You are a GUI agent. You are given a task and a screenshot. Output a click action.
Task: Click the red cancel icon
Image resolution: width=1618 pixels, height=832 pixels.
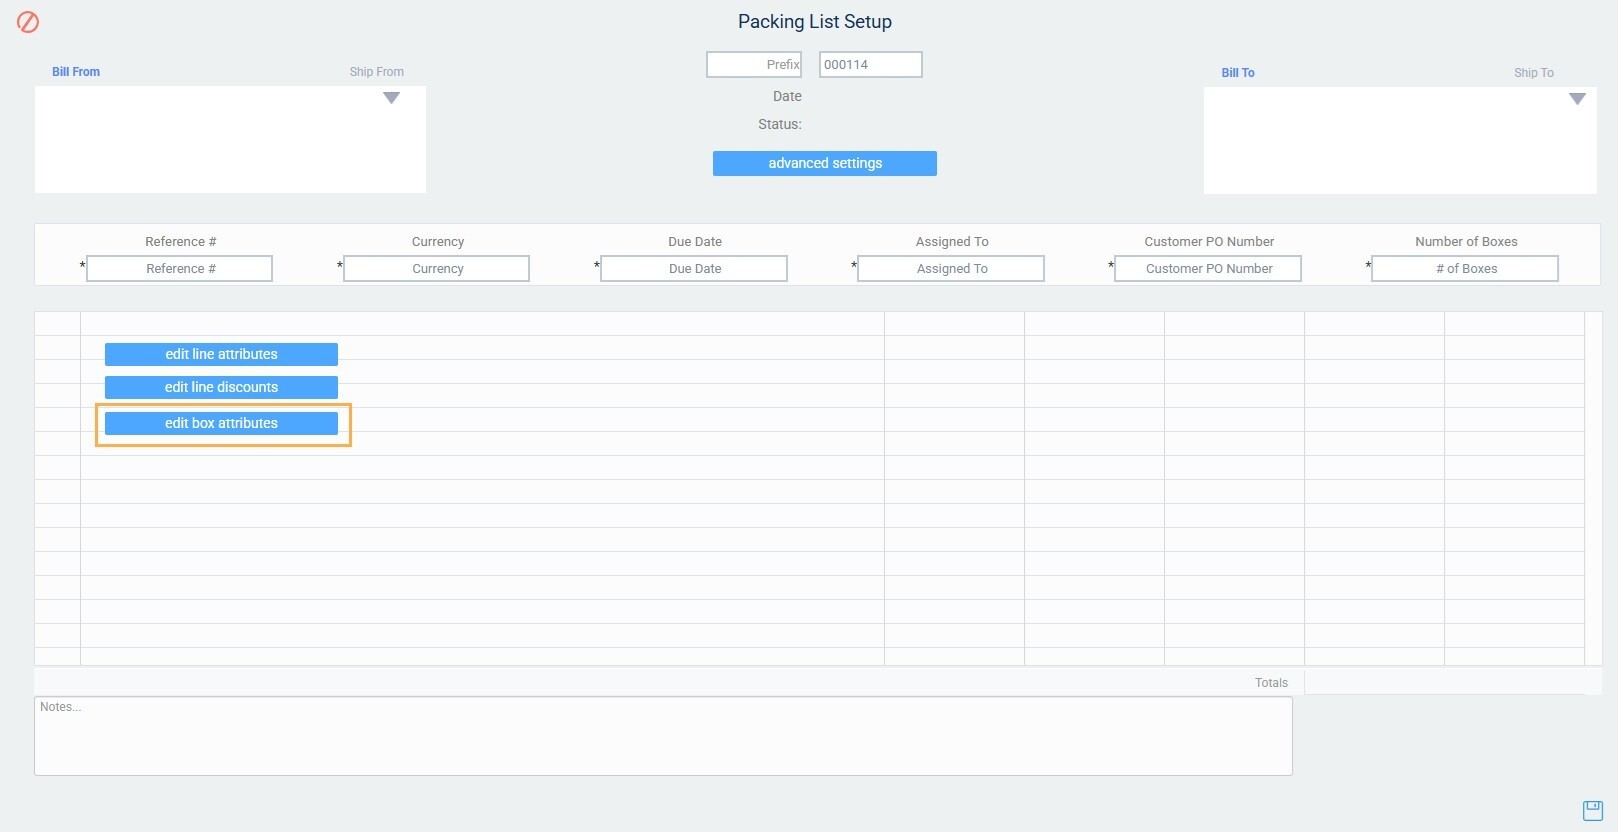point(28,22)
